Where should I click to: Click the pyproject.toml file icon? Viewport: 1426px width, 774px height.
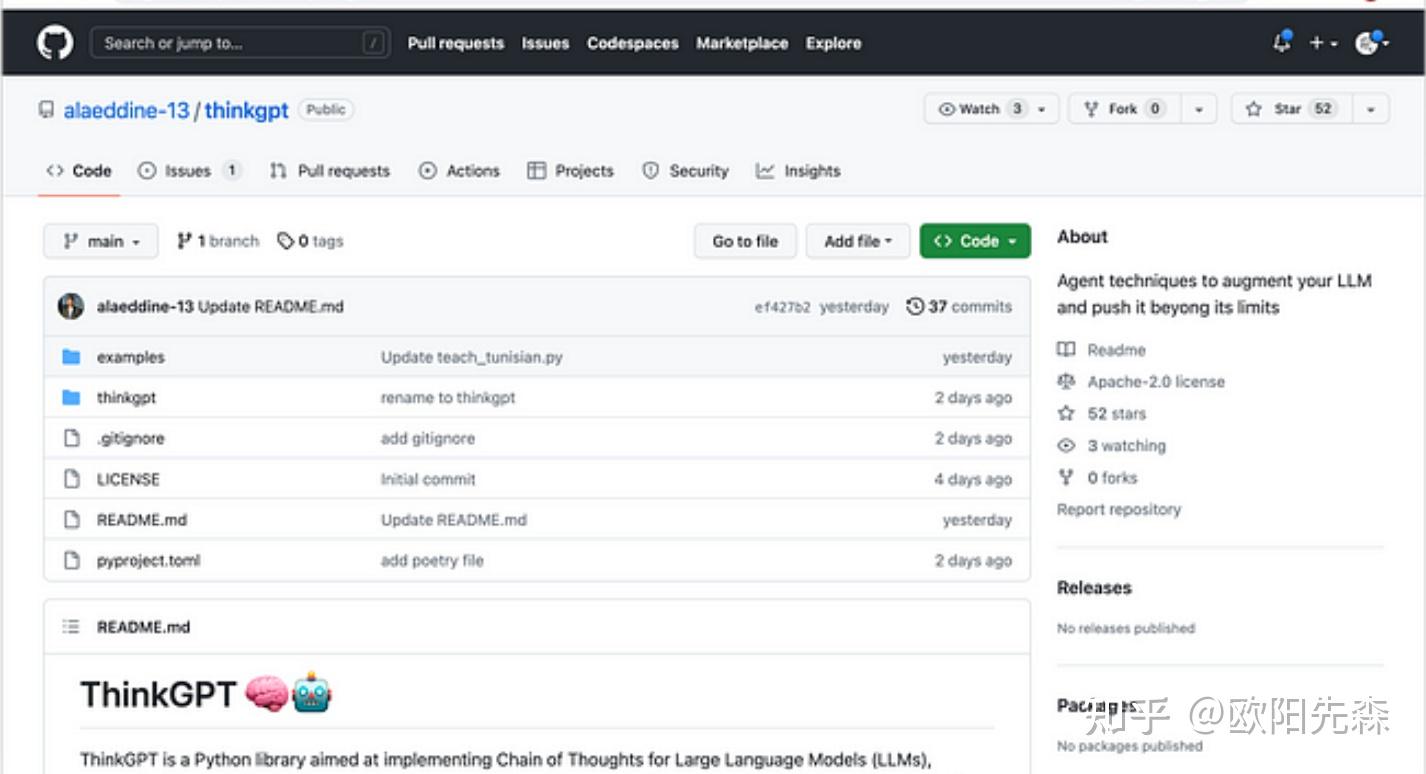(x=71, y=560)
